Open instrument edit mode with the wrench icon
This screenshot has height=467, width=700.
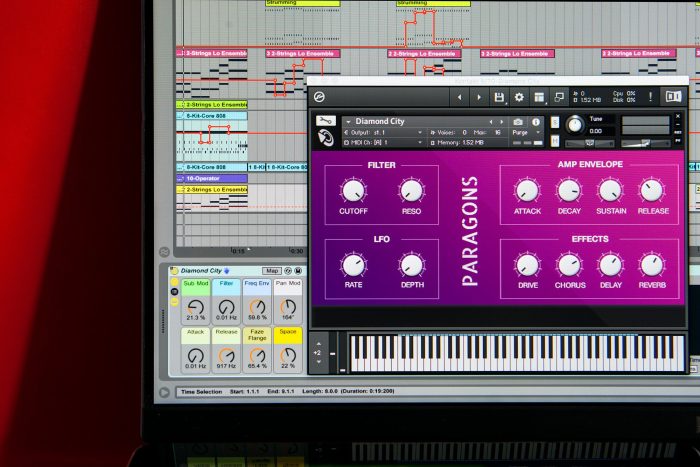pos(326,121)
